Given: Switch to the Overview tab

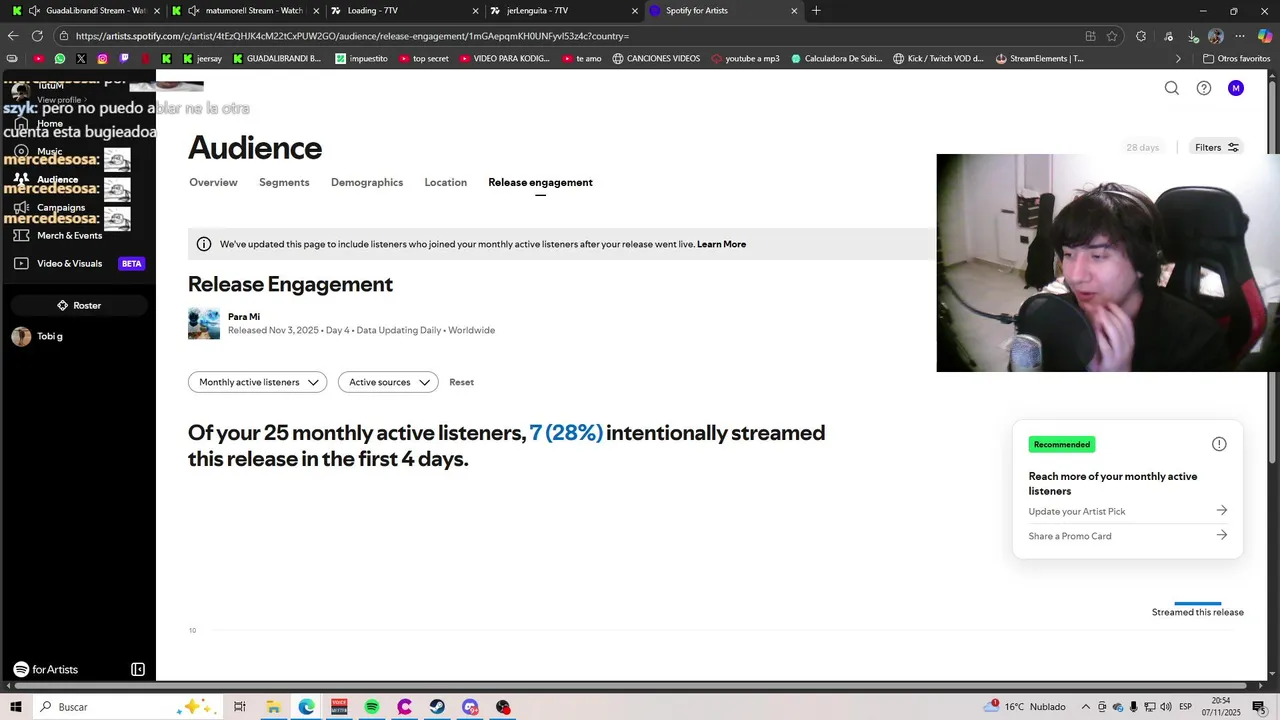Looking at the screenshot, I should [x=213, y=182].
